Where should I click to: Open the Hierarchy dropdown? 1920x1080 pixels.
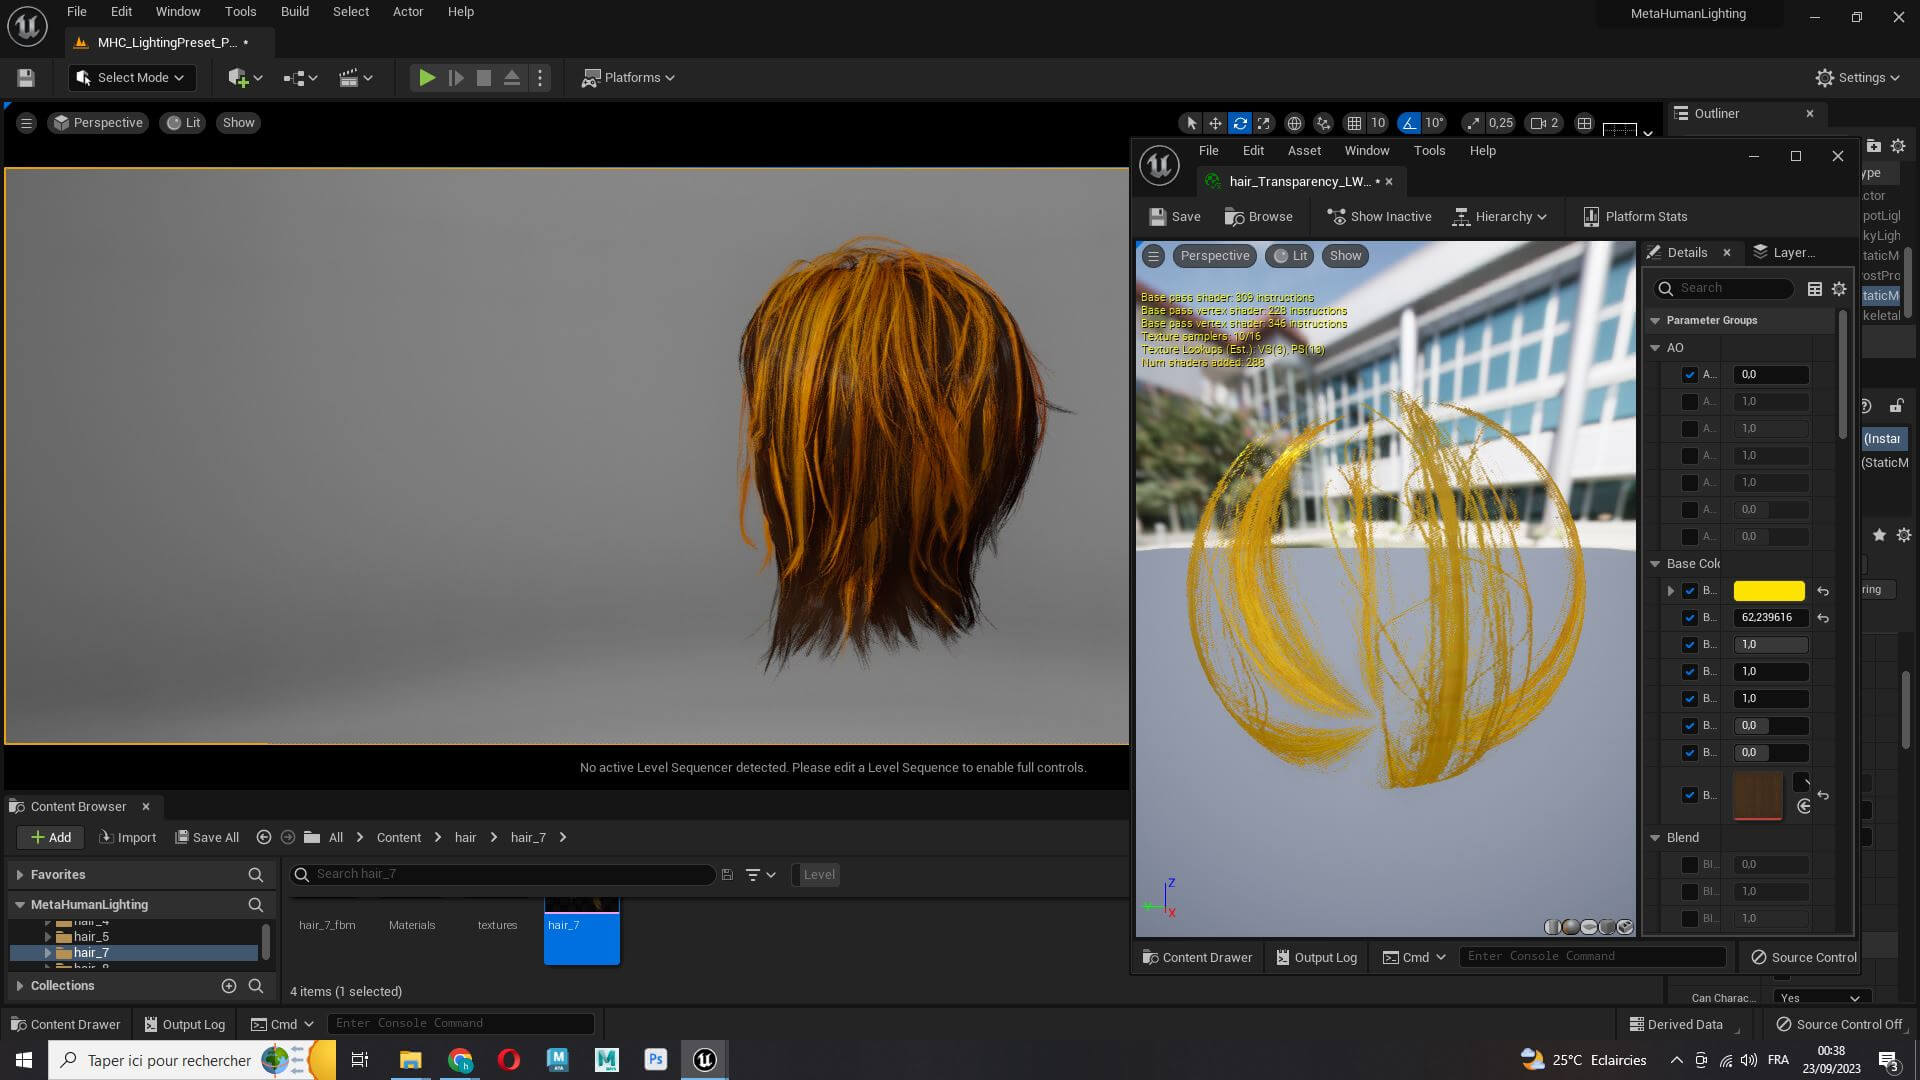[1500, 217]
